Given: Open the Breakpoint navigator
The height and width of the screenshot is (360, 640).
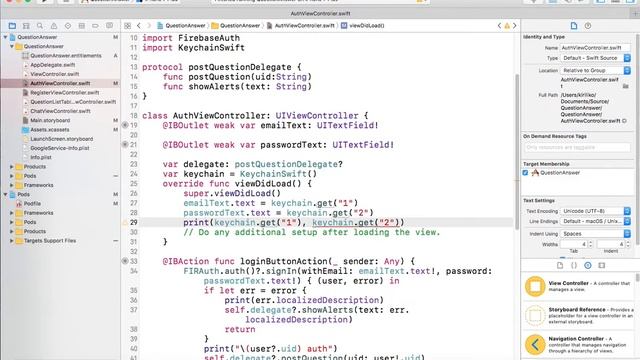Looking at the screenshot, I should 96,26.
